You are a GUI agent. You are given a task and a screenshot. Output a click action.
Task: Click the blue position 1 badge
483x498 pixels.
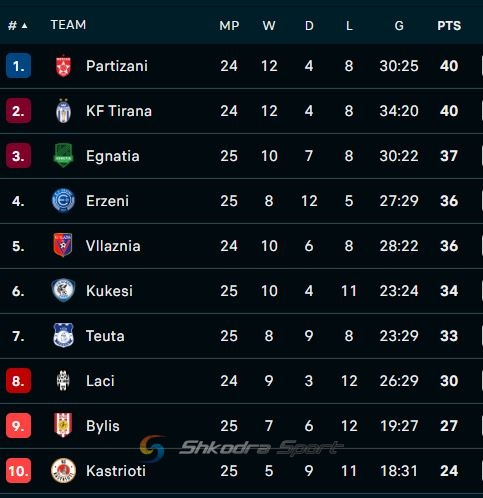click(x=18, y=66)
